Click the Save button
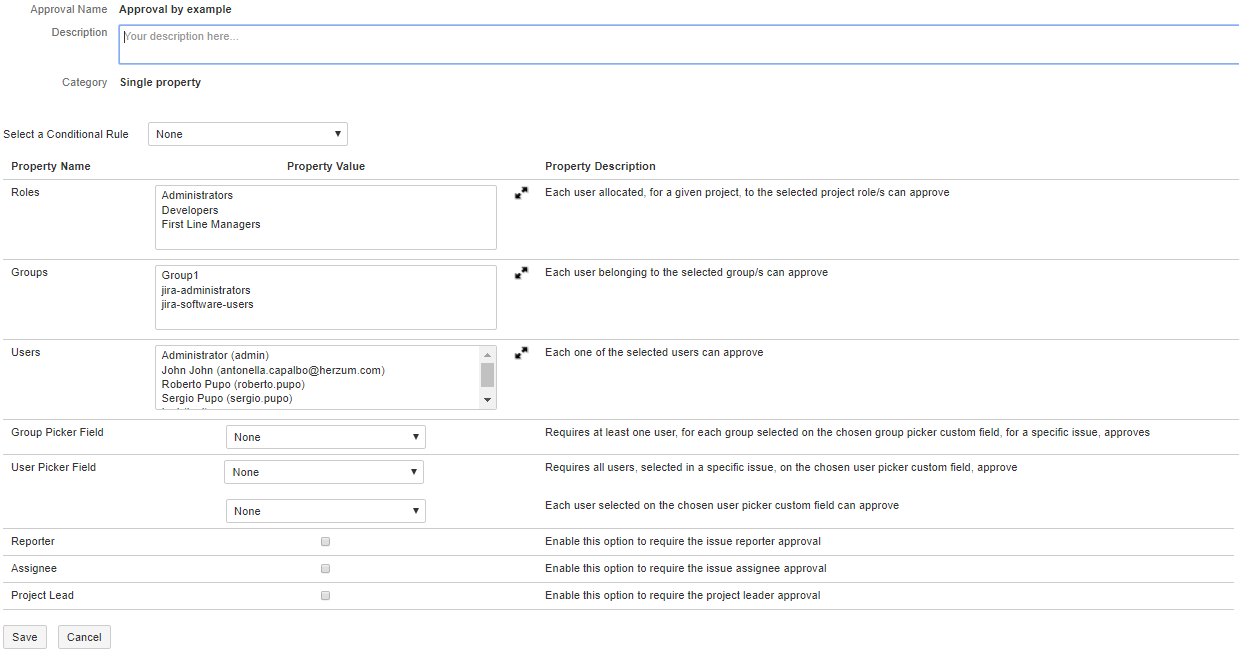 (25, 637)
